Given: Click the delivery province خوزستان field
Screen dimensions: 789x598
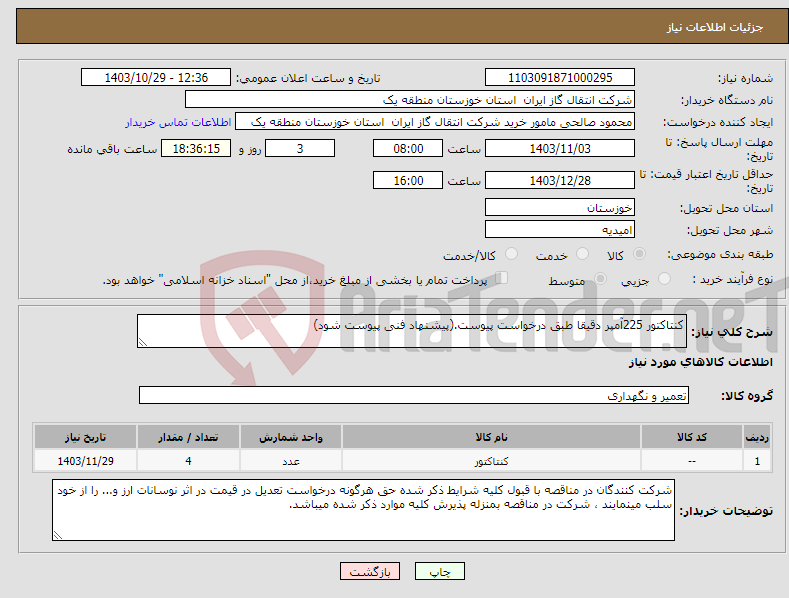Looking at the screenshot, I should (560, 207).
